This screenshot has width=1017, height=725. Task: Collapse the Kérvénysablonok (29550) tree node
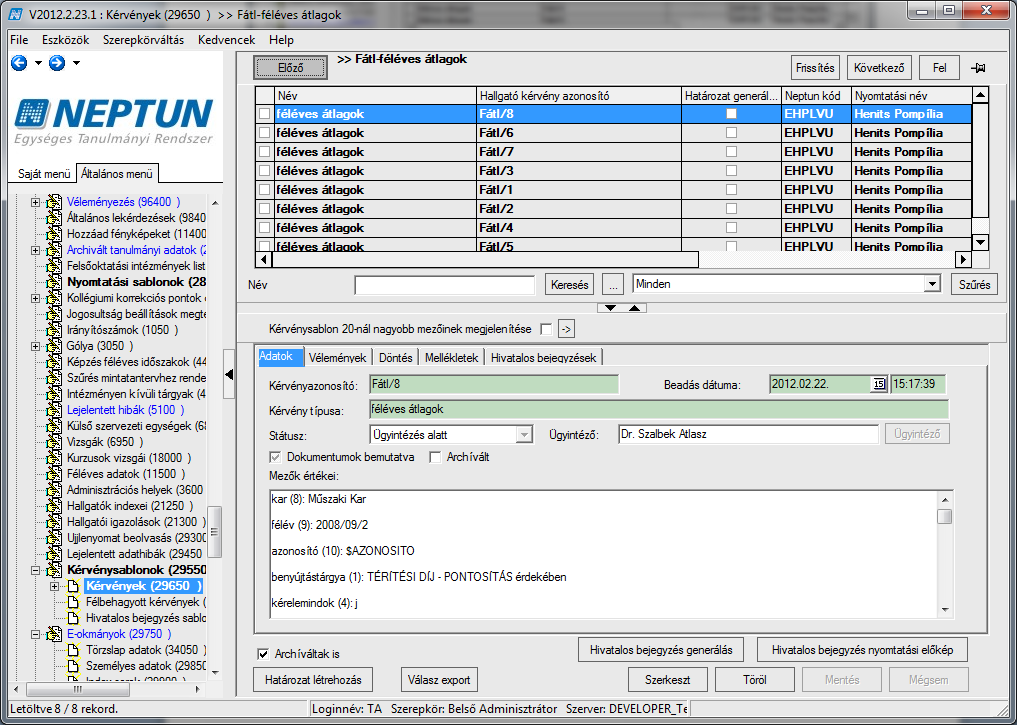35,570
